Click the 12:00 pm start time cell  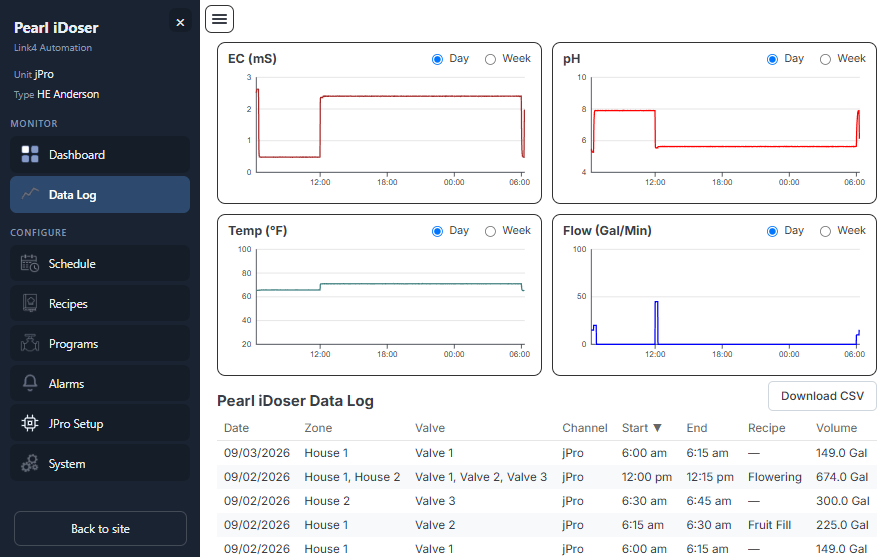click(646, 477)
